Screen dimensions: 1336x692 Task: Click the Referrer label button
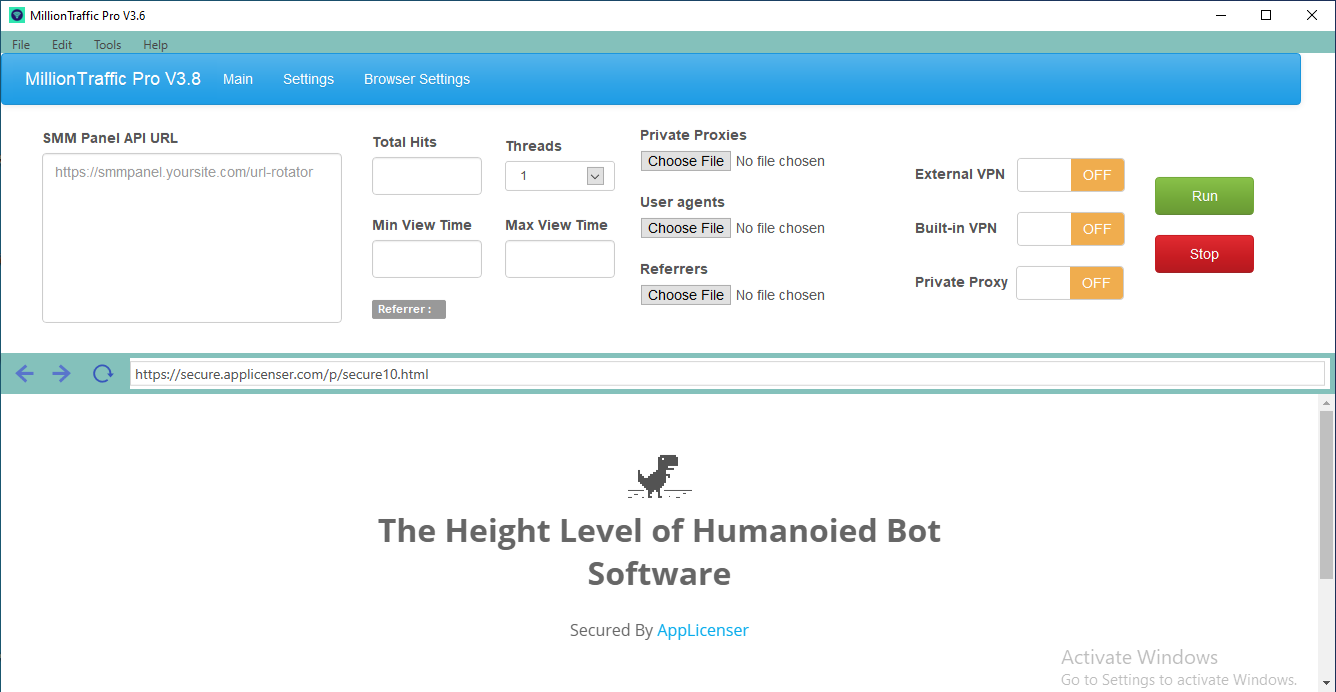tap(408, 309)
